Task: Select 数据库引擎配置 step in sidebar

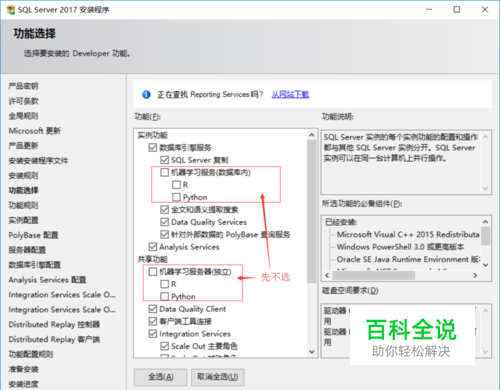Action: (35, 265)
